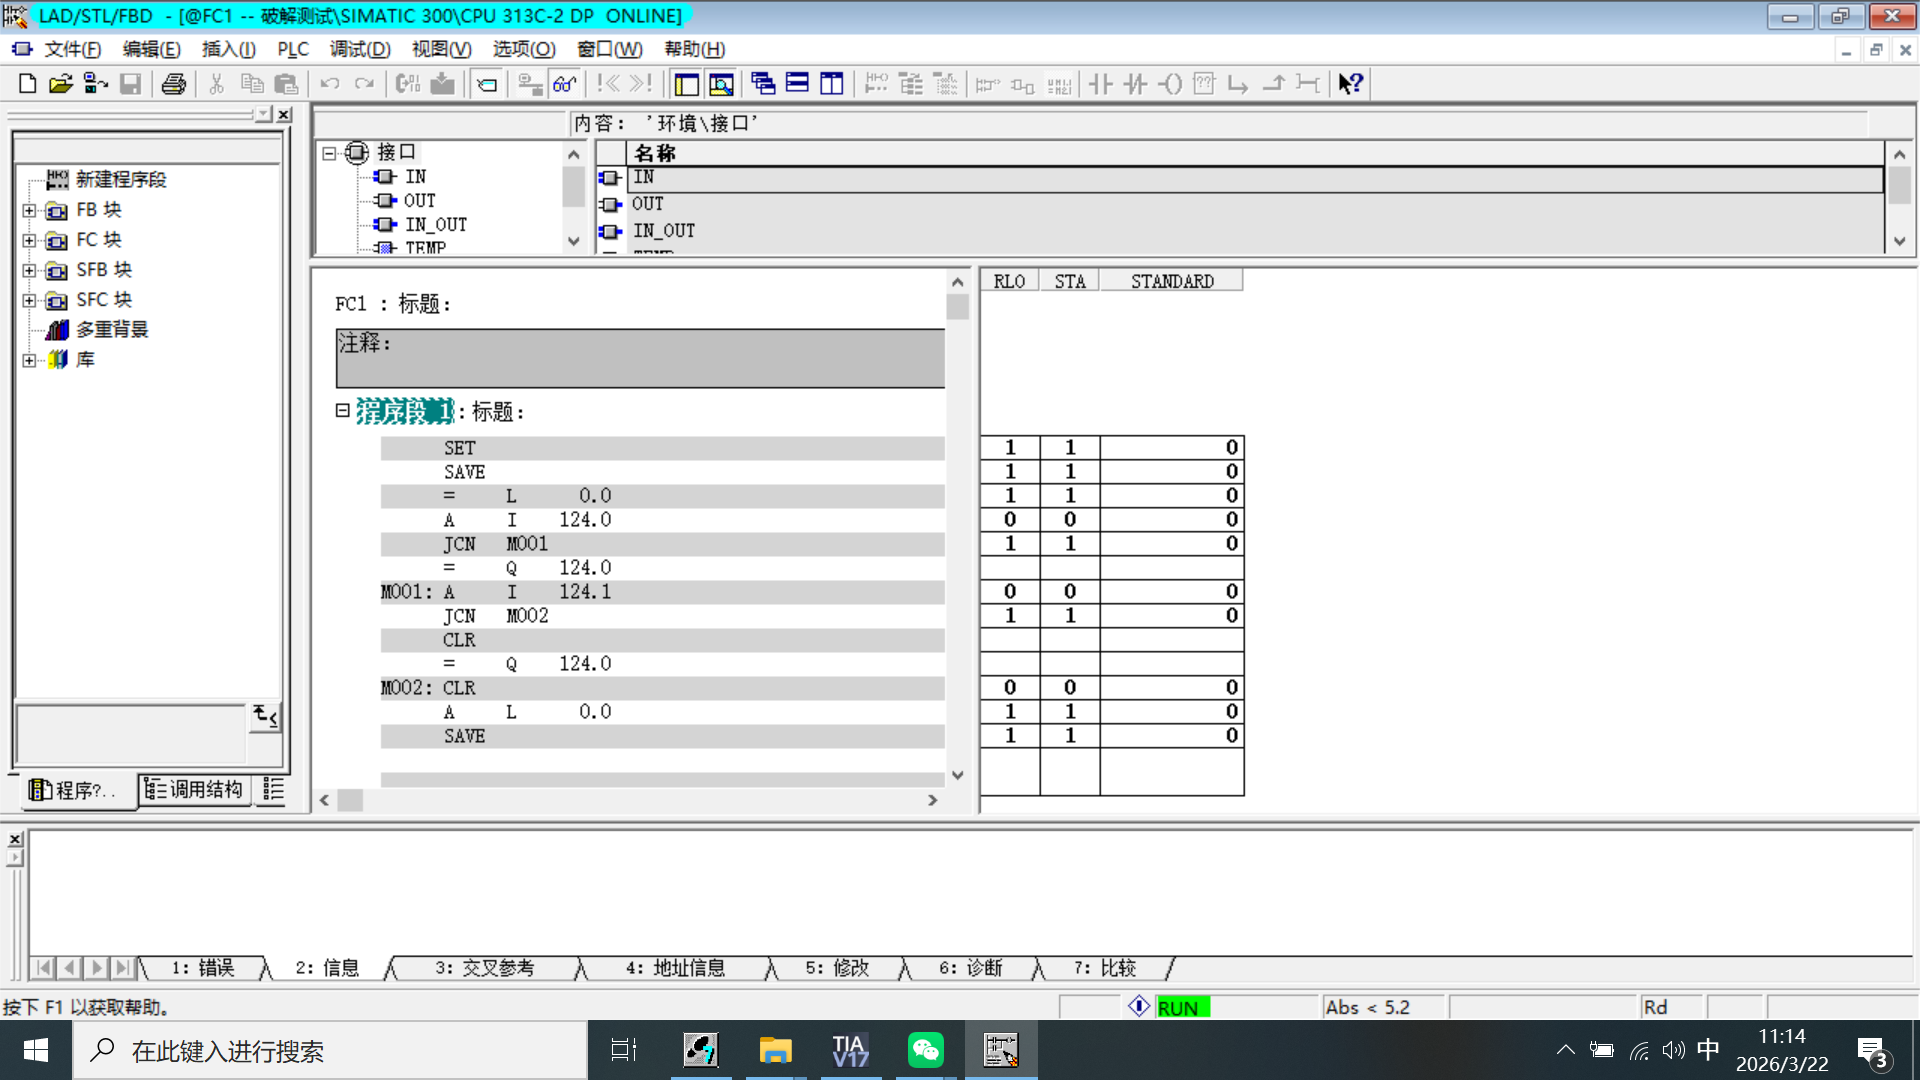Click the tile horizontally toolbar icon
The width and height of the screenshot is (1920, 1080).
coord(797,84)
